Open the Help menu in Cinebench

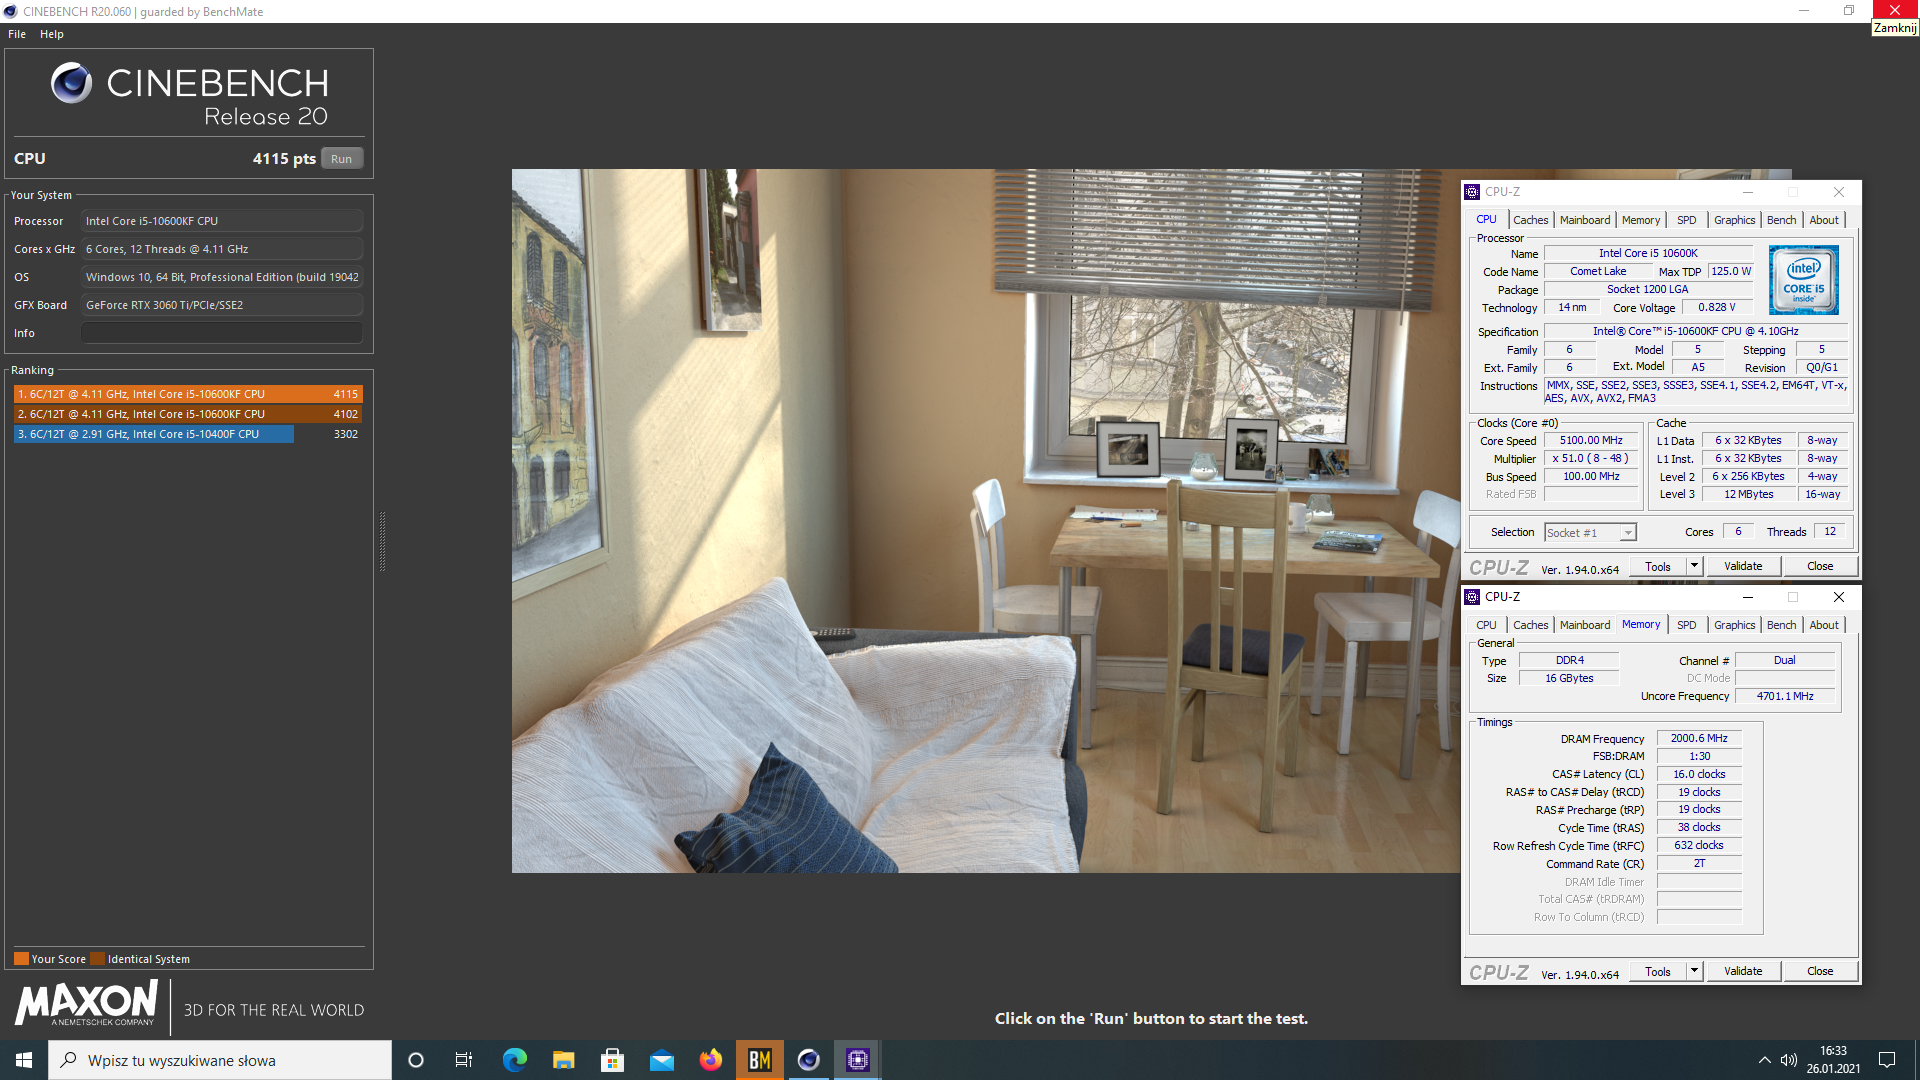click(x=52, y=34)
